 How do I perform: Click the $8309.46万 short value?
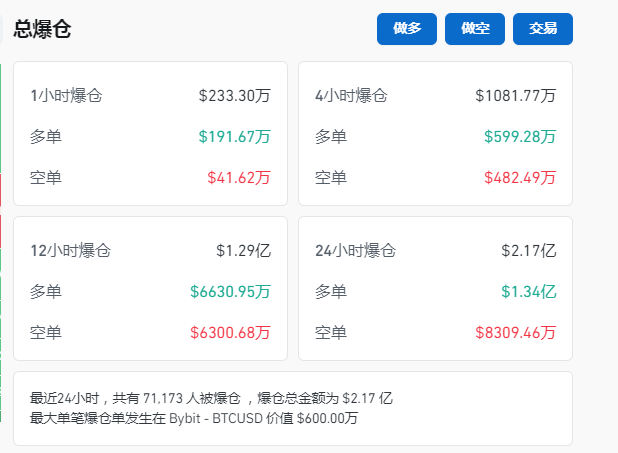(x=516, y=332)
